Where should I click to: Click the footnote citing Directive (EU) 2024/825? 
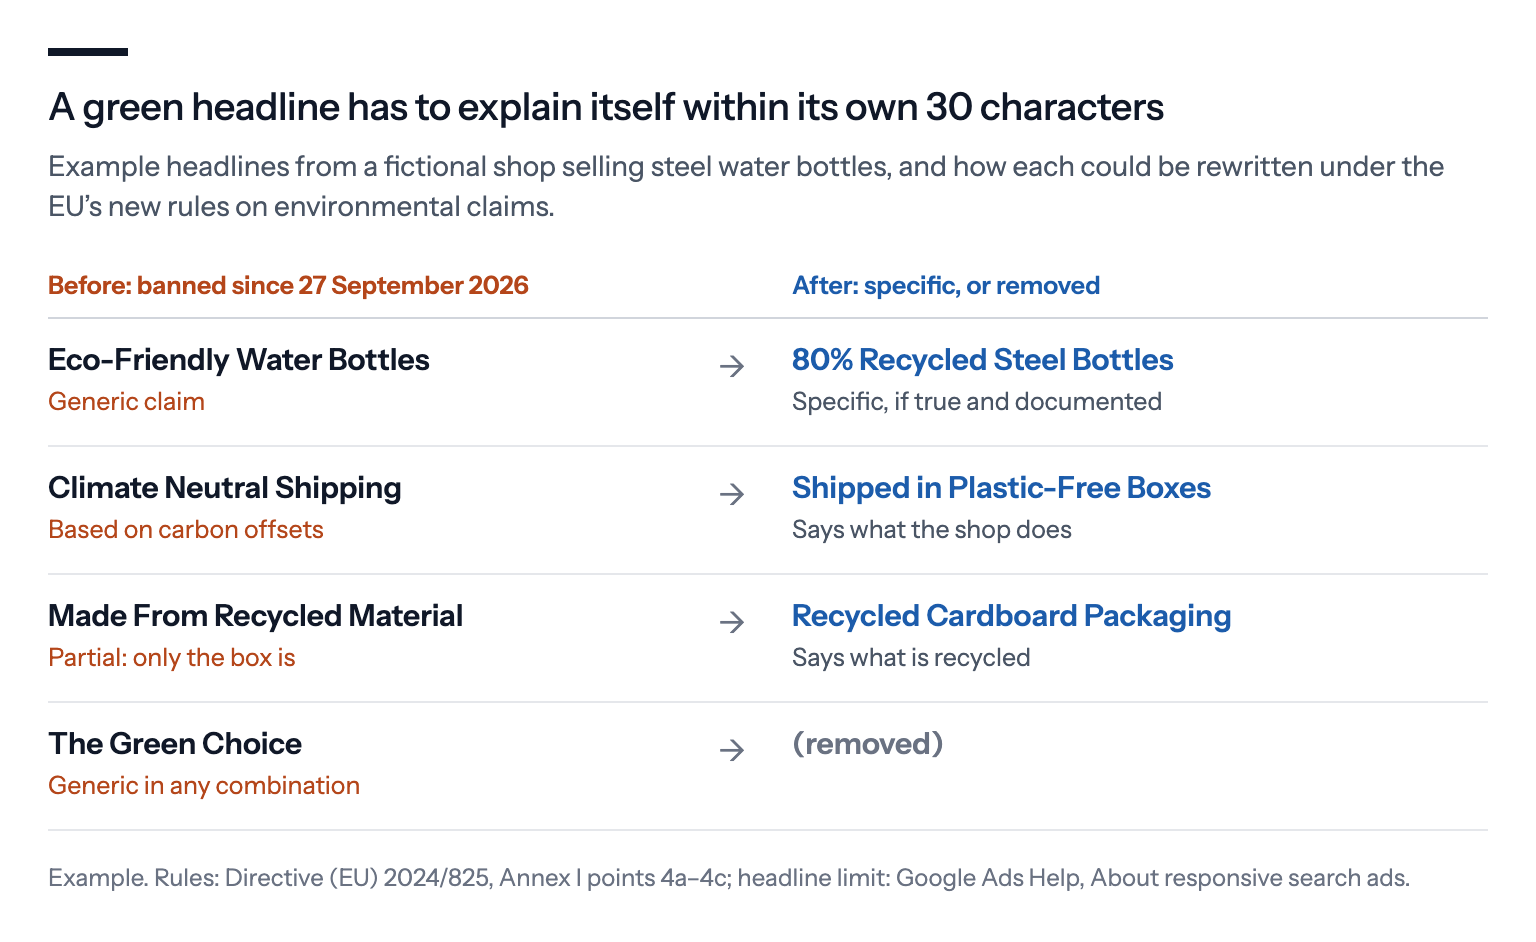729,878
